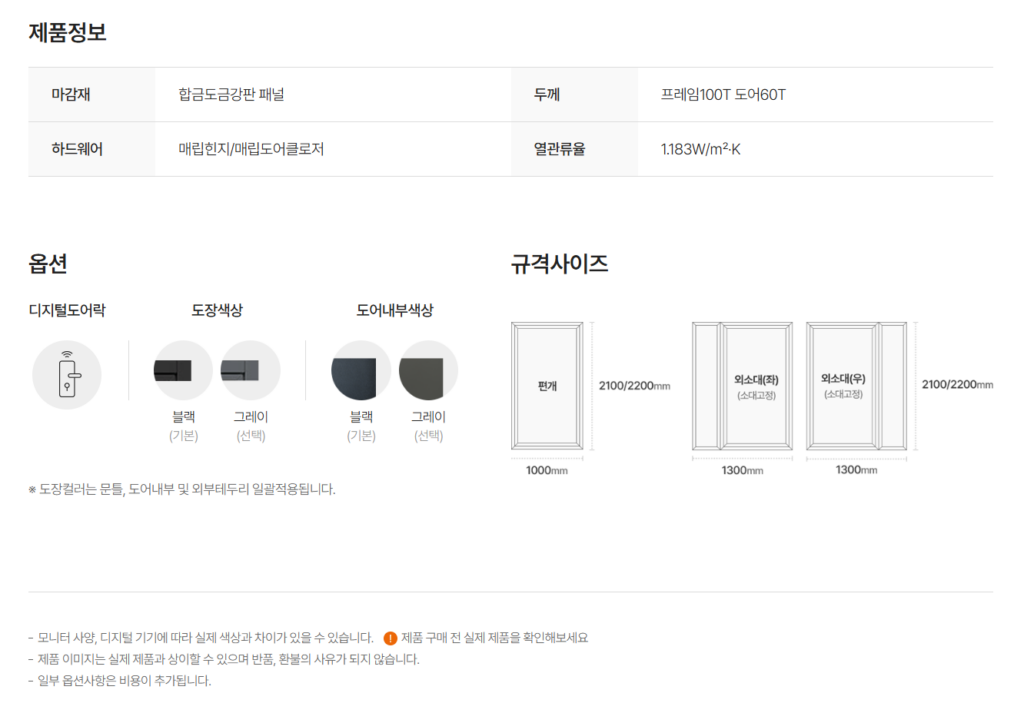This screenshot has width=1024, height=713.
Task: Select the 외소대(좌) door size diagram
Action: click(x=742, y=386)
